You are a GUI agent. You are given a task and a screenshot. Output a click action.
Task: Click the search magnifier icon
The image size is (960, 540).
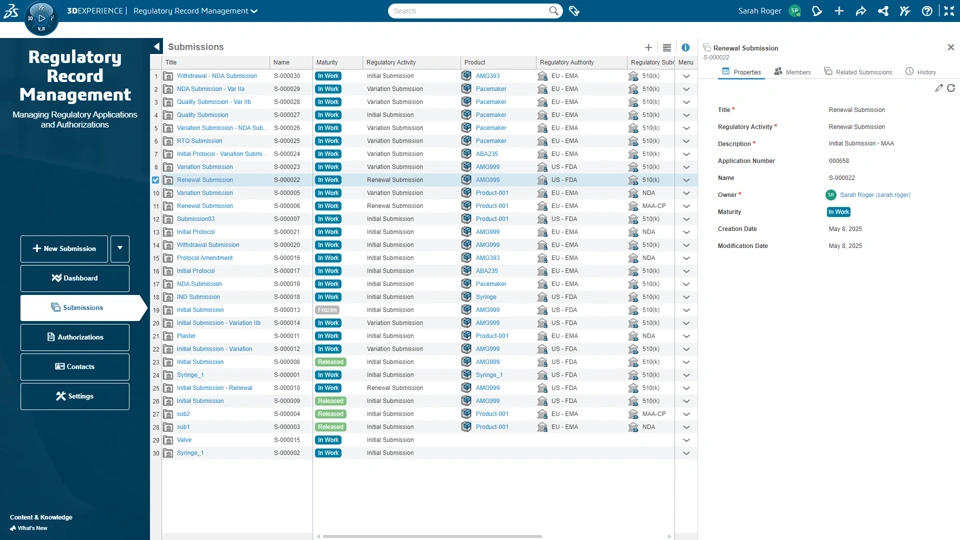[553, 11]
